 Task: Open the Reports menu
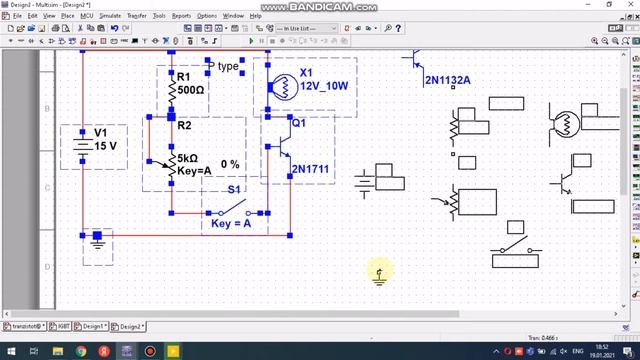(181, 16)
